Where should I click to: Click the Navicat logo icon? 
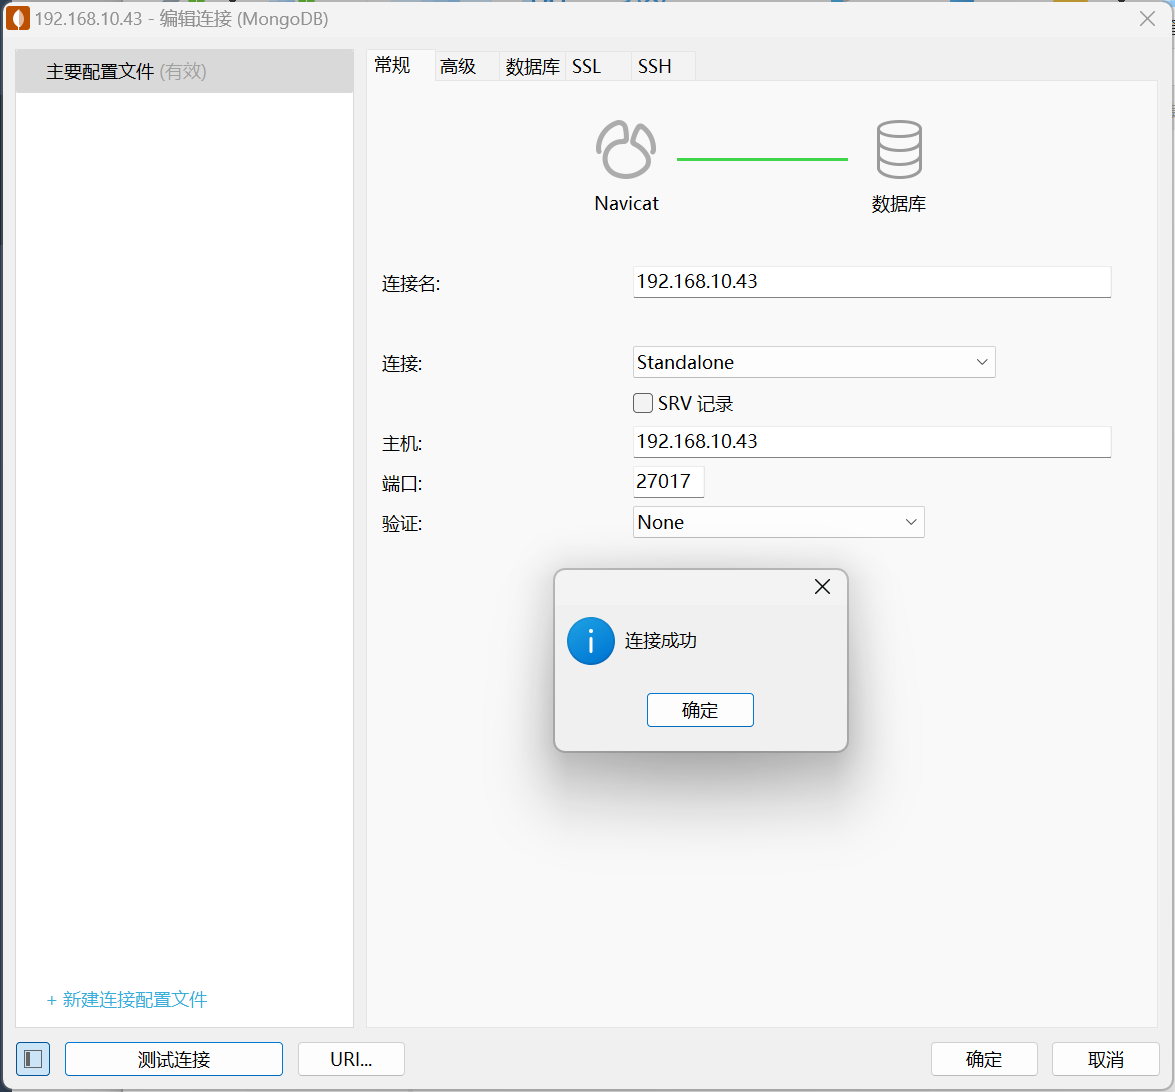click(626, 150)
